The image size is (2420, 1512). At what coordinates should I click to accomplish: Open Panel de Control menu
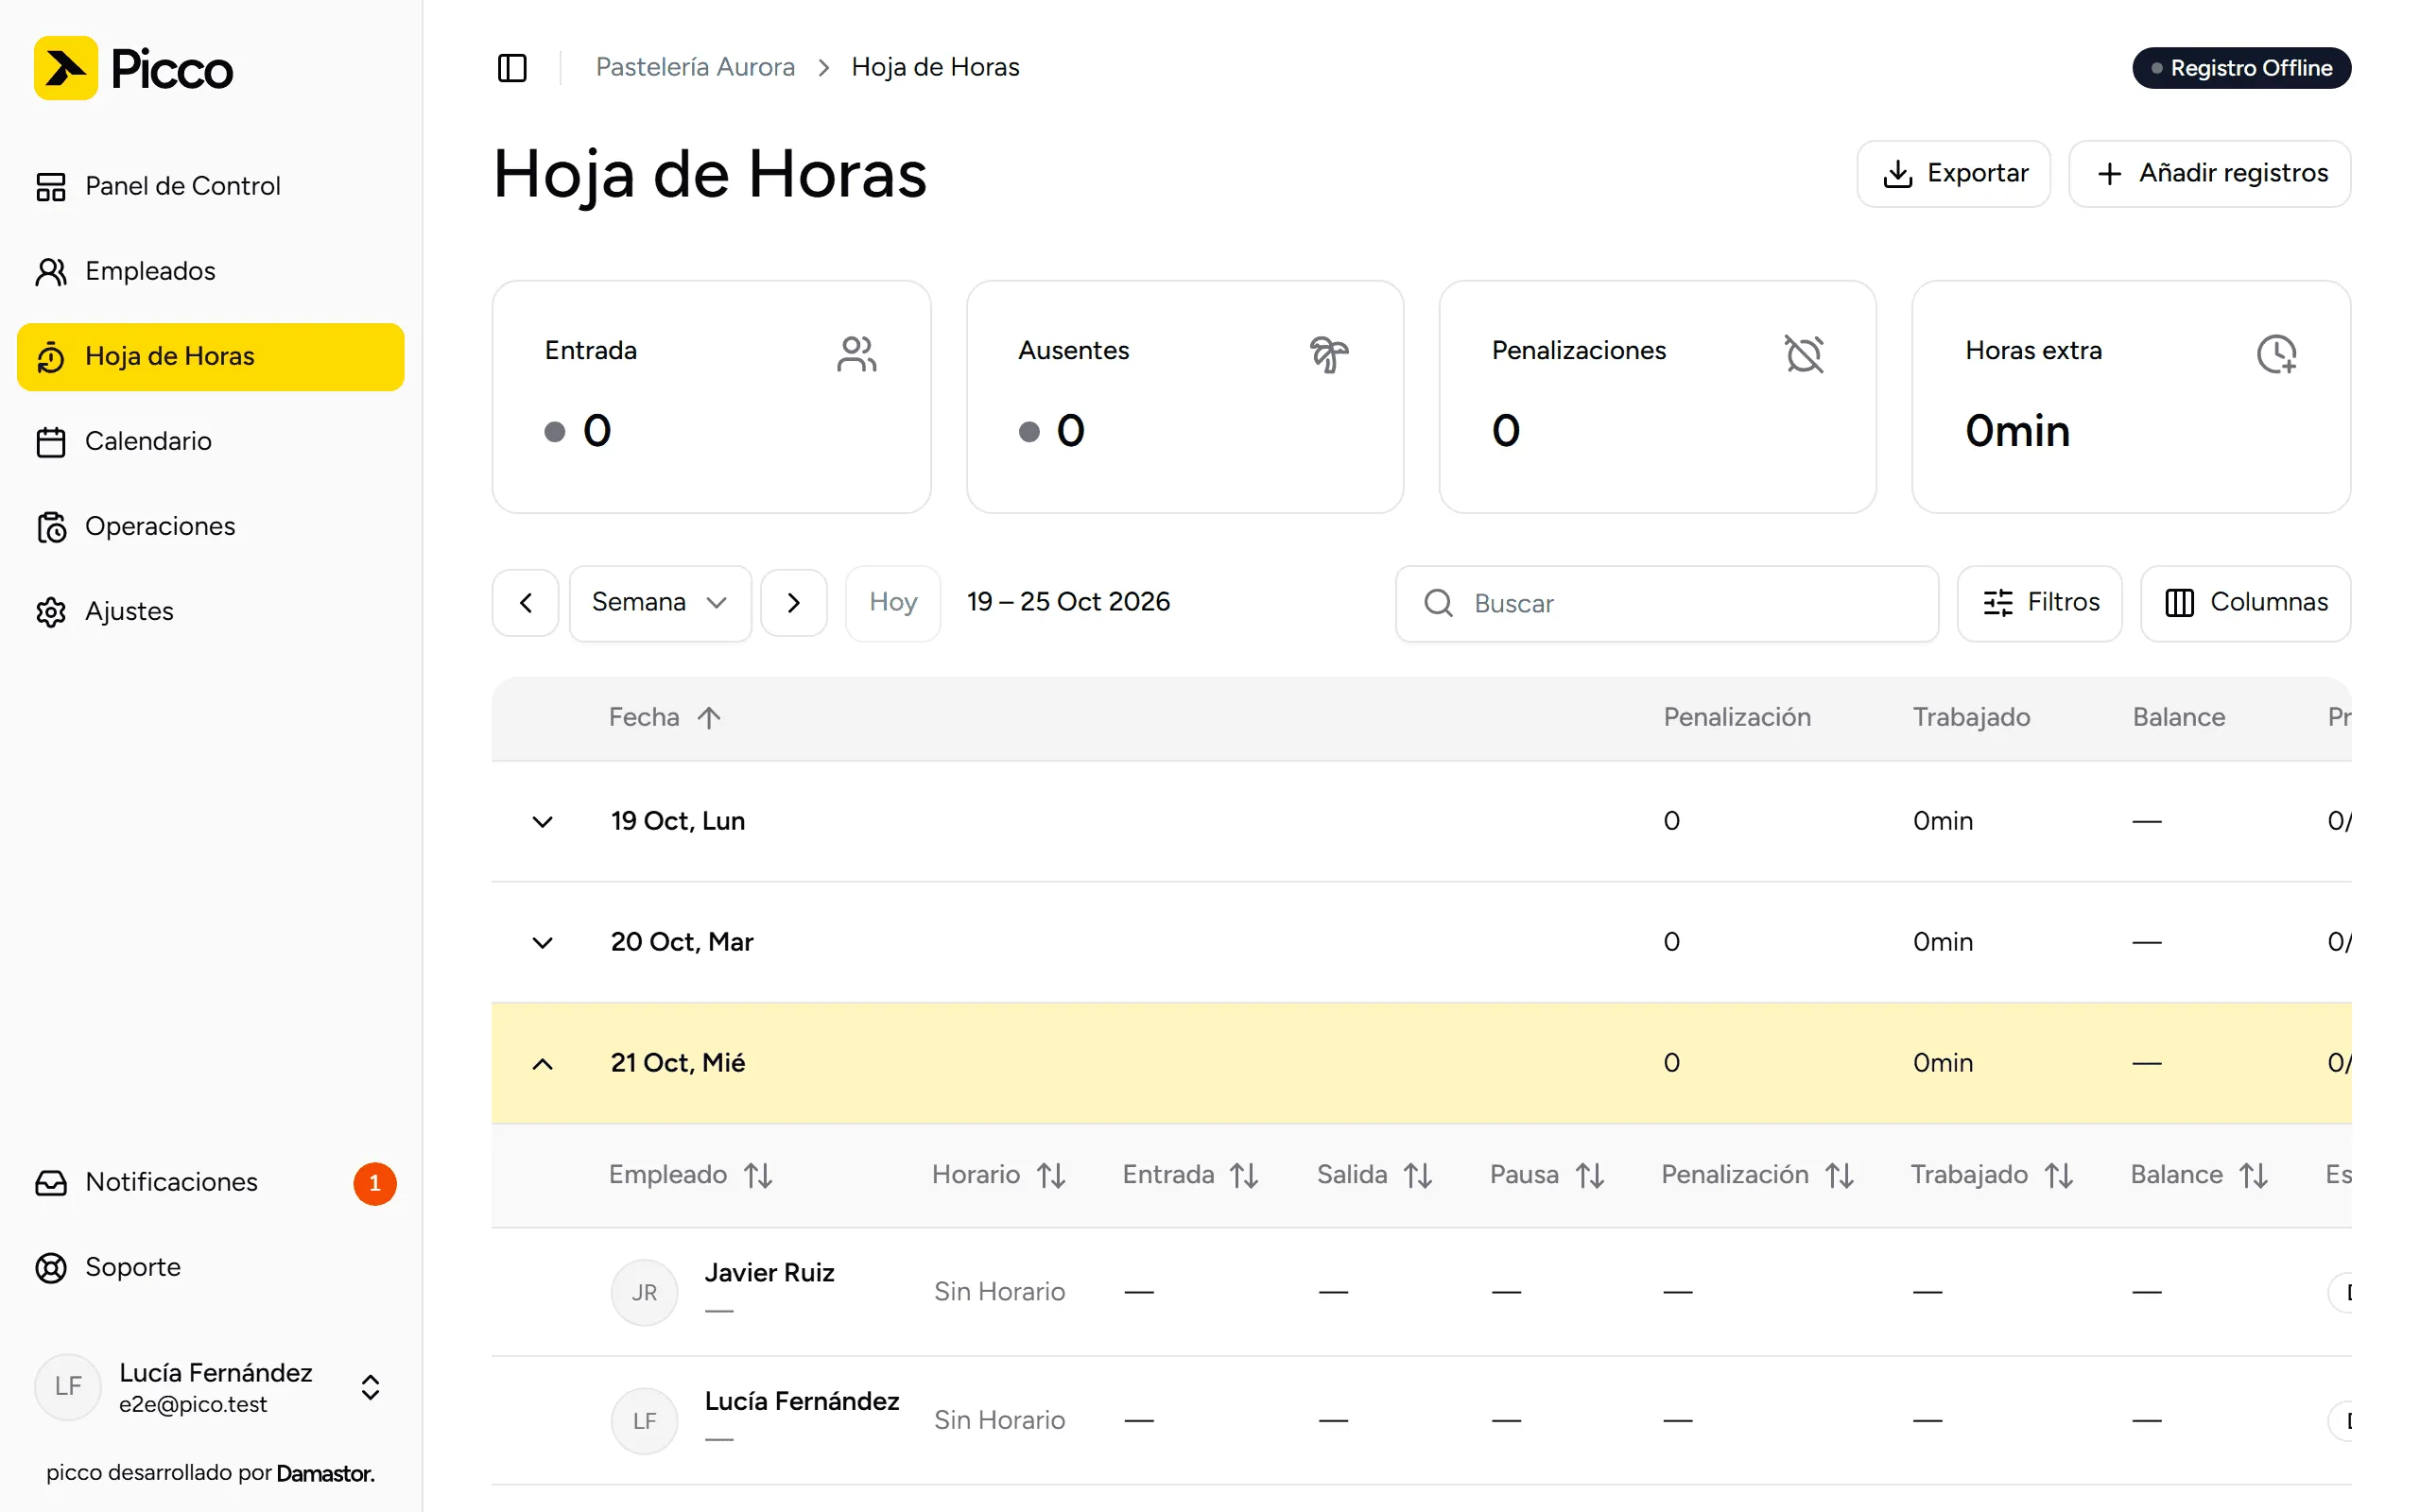[210, 186]
